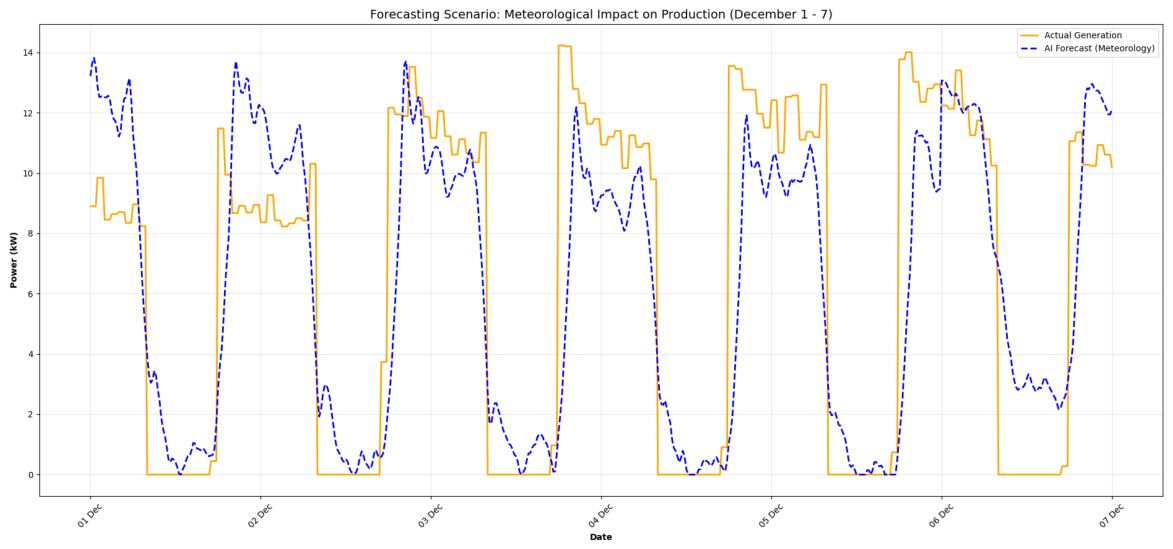Click the y-axis tick label '12'
1173x549 pixels.
[28, 113]
